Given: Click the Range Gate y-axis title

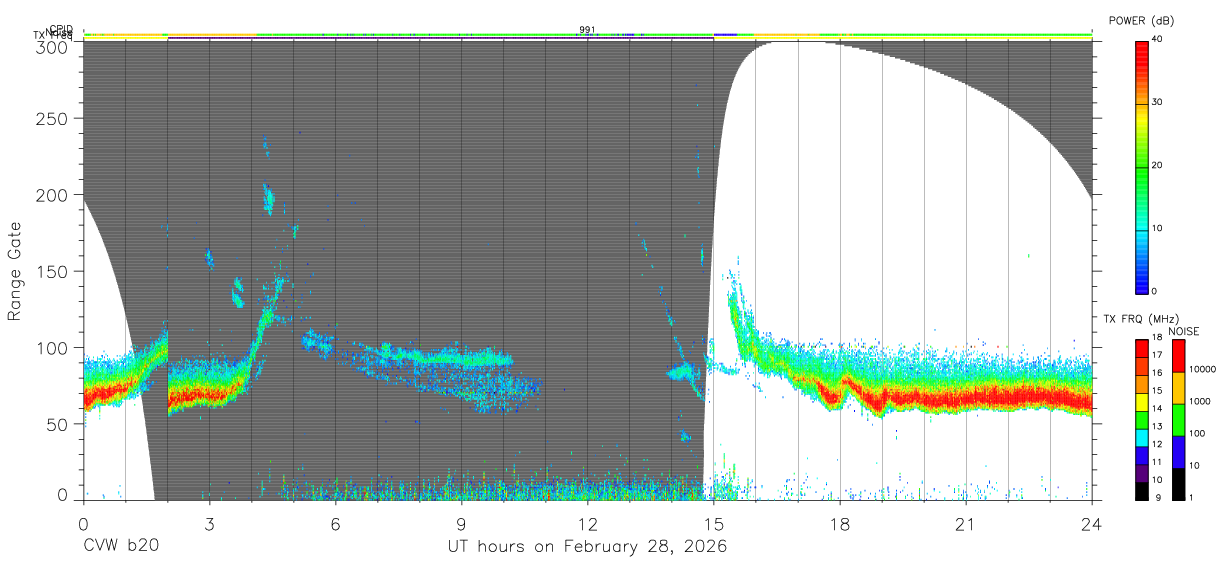Looking at the screenshot, I should click(15, 271).
